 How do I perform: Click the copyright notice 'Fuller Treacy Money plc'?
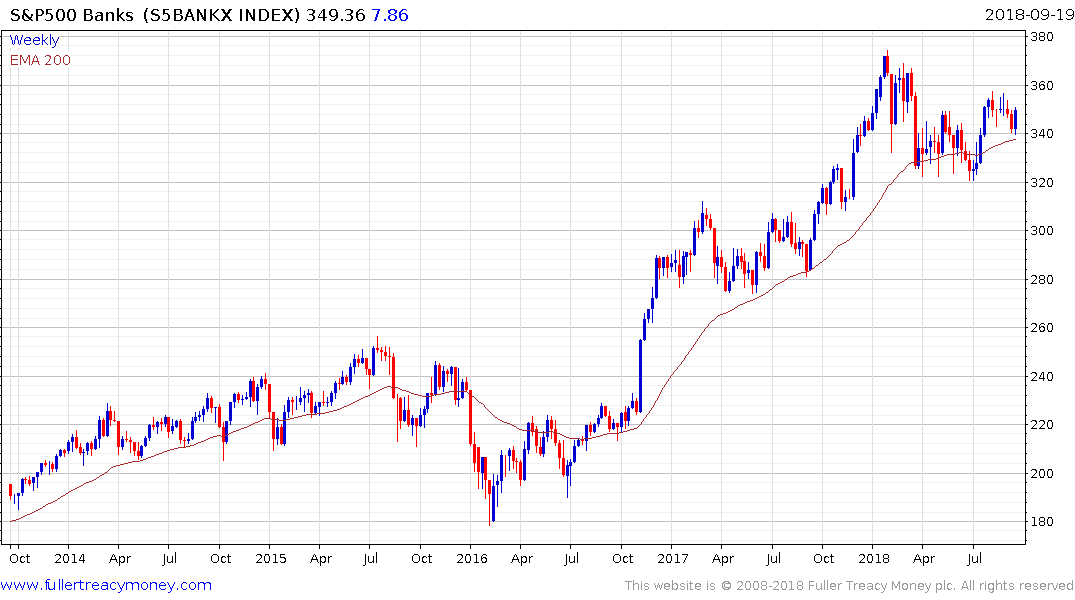[x=881, y=586]
